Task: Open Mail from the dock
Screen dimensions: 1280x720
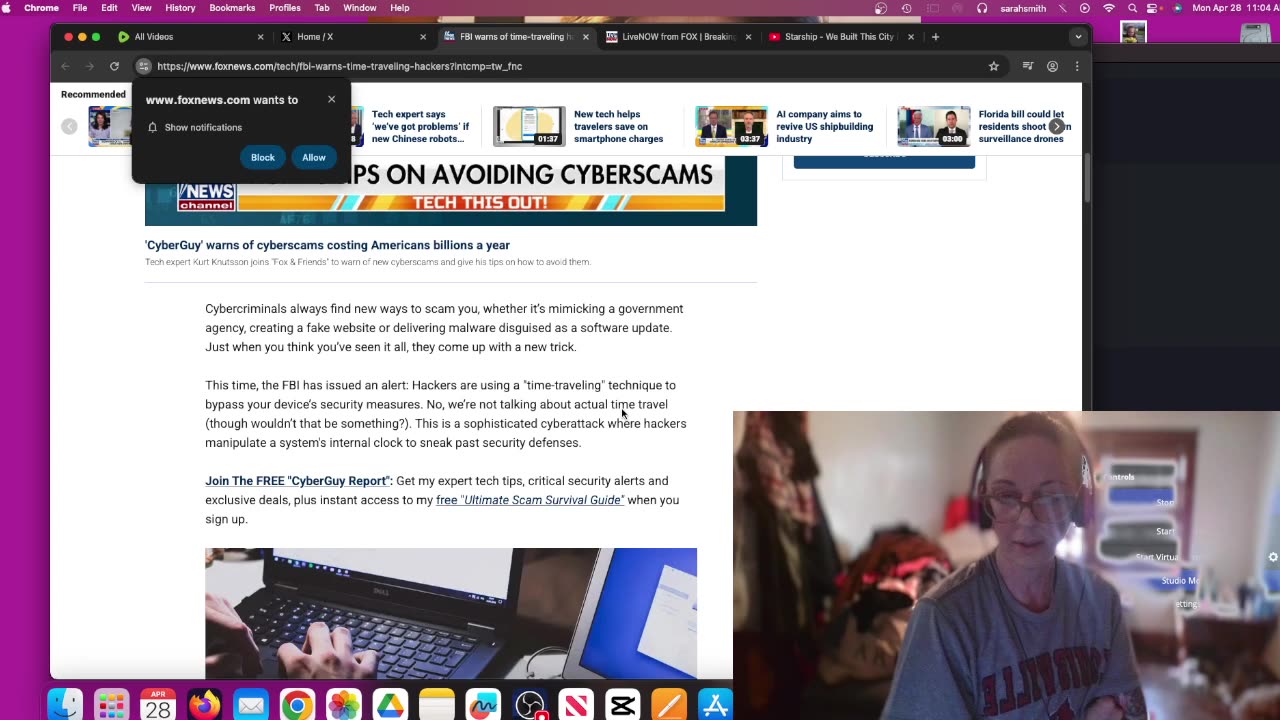Action: coord(251,705)
